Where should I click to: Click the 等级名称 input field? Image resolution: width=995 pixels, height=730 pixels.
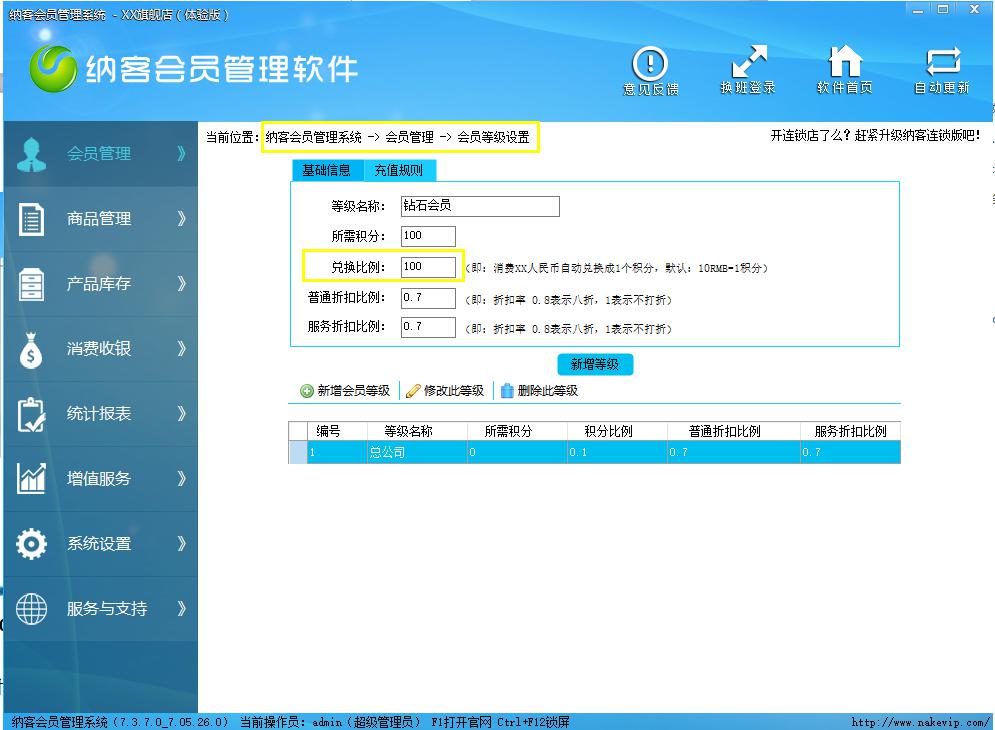pyautogui.click(x=479, y=206)
